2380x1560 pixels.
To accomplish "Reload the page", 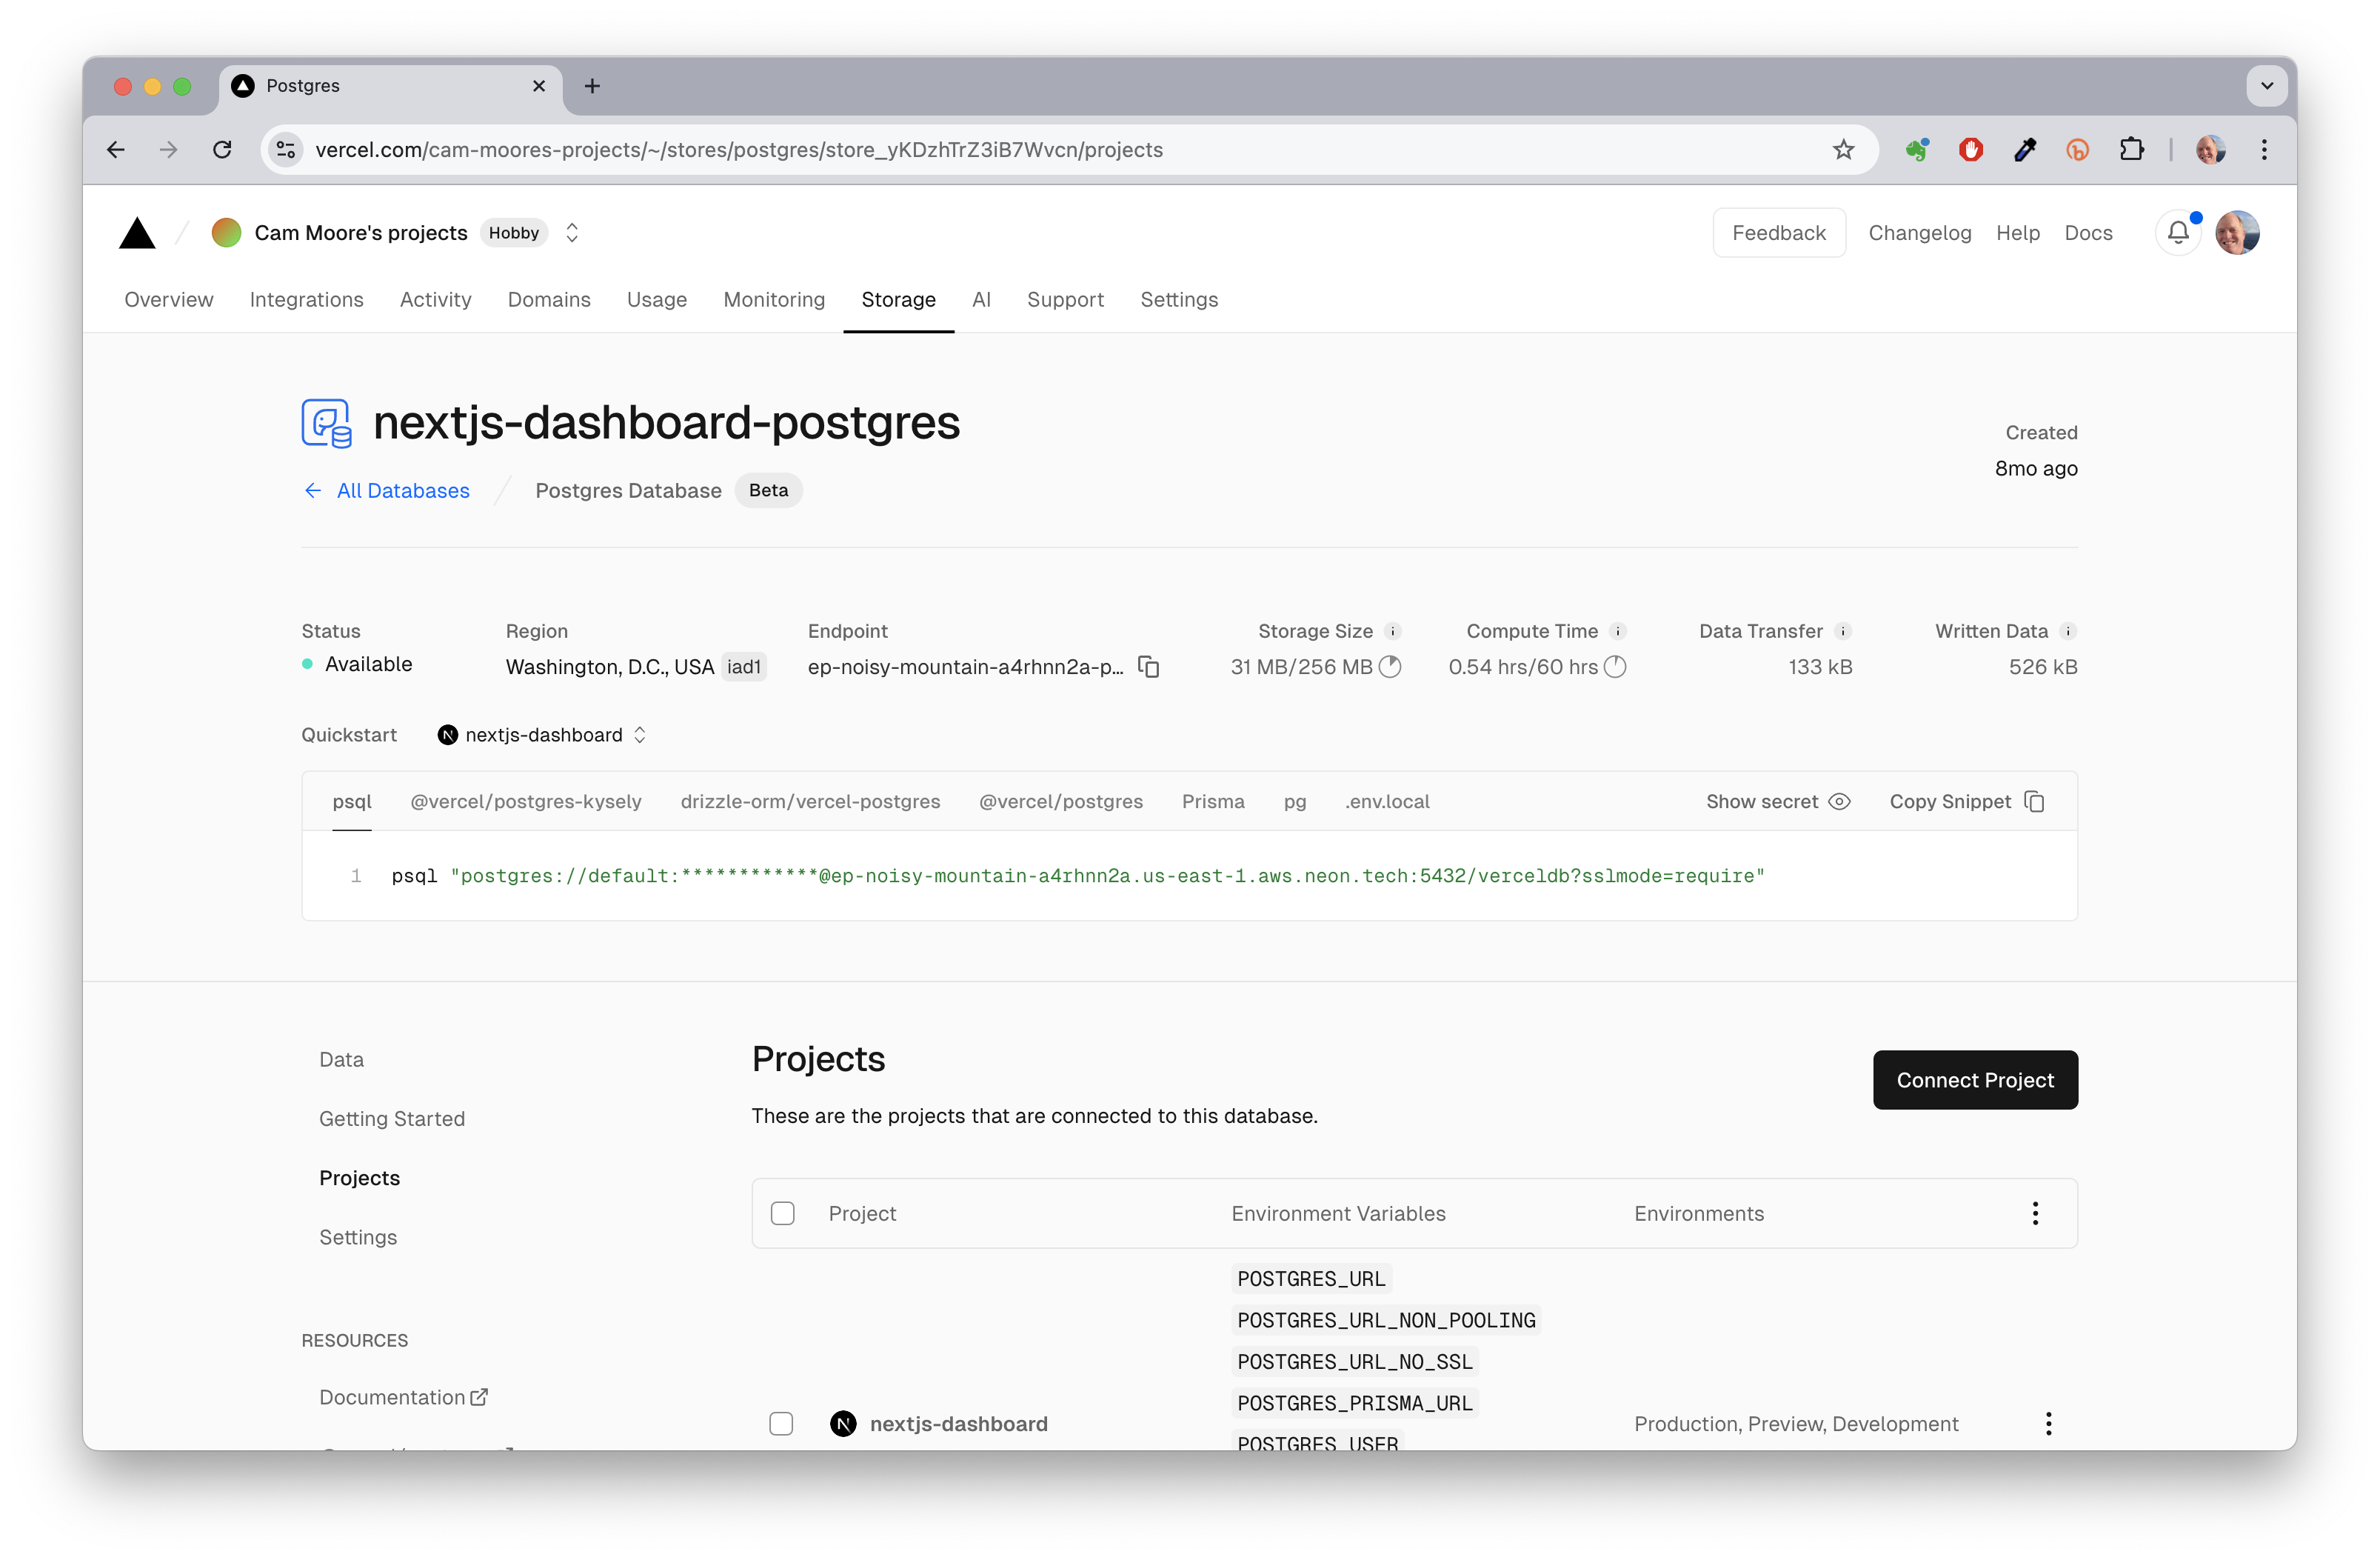I will point(222,150).
